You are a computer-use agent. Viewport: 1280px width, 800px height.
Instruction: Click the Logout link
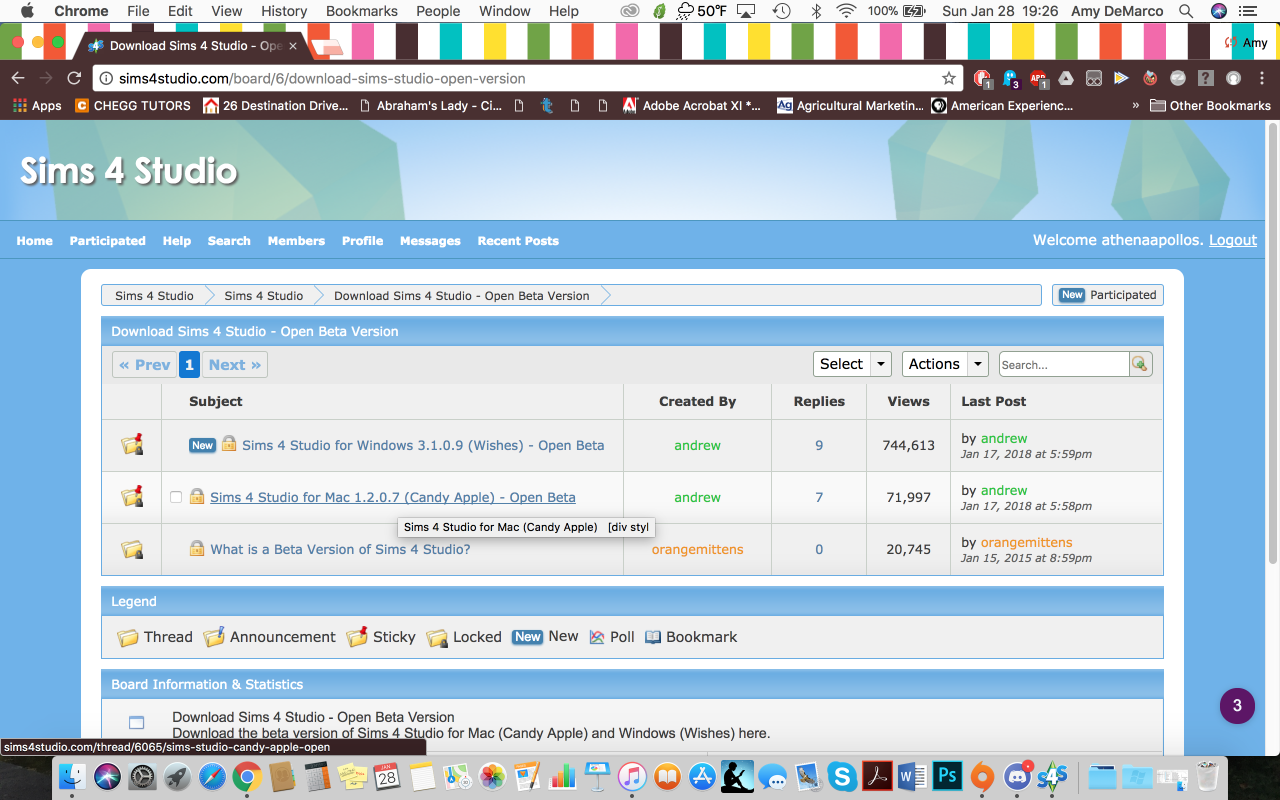coord(1233,240)
